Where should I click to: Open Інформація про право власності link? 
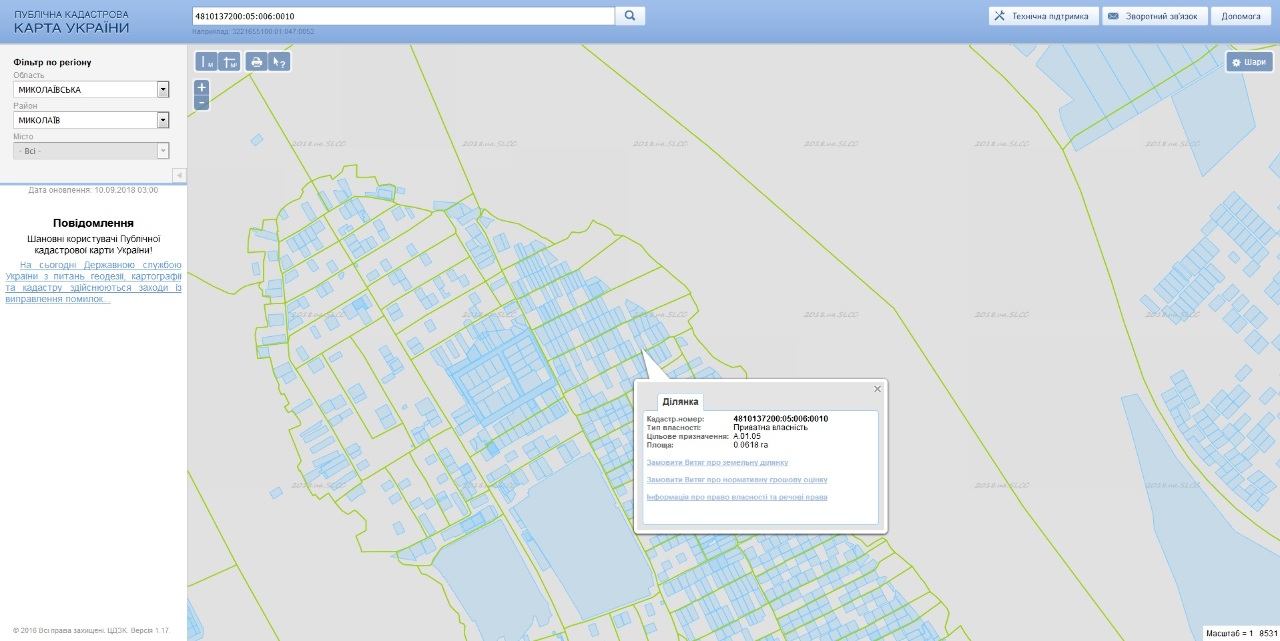pyautogui.click(x=737, y=497)
